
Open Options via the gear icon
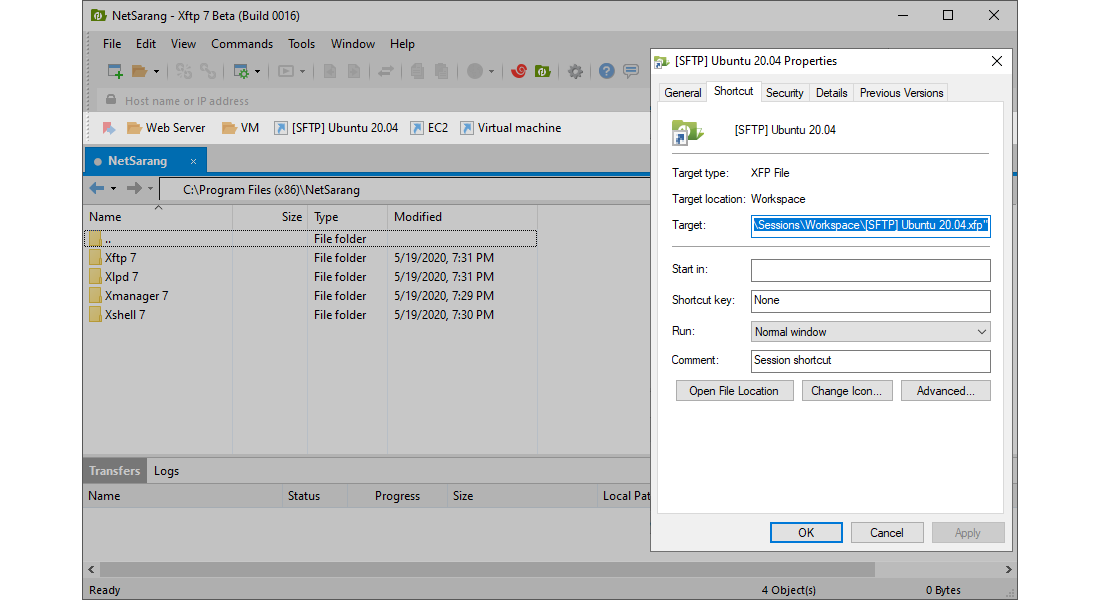tap(575, 71)
